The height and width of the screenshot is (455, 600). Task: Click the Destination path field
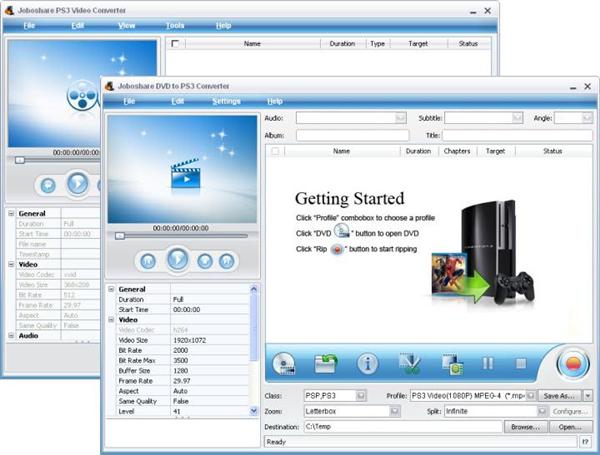point(403,426)
